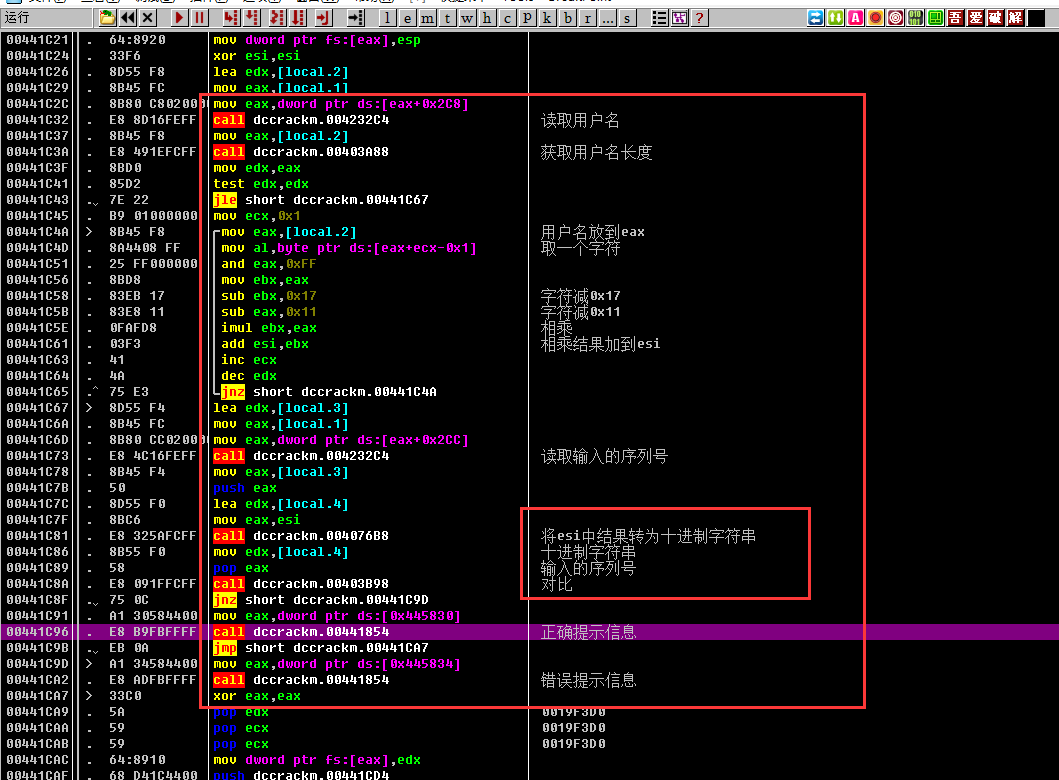1059x780 pixels.
Task: Open debugging options list icon
Action: point(659,18)
